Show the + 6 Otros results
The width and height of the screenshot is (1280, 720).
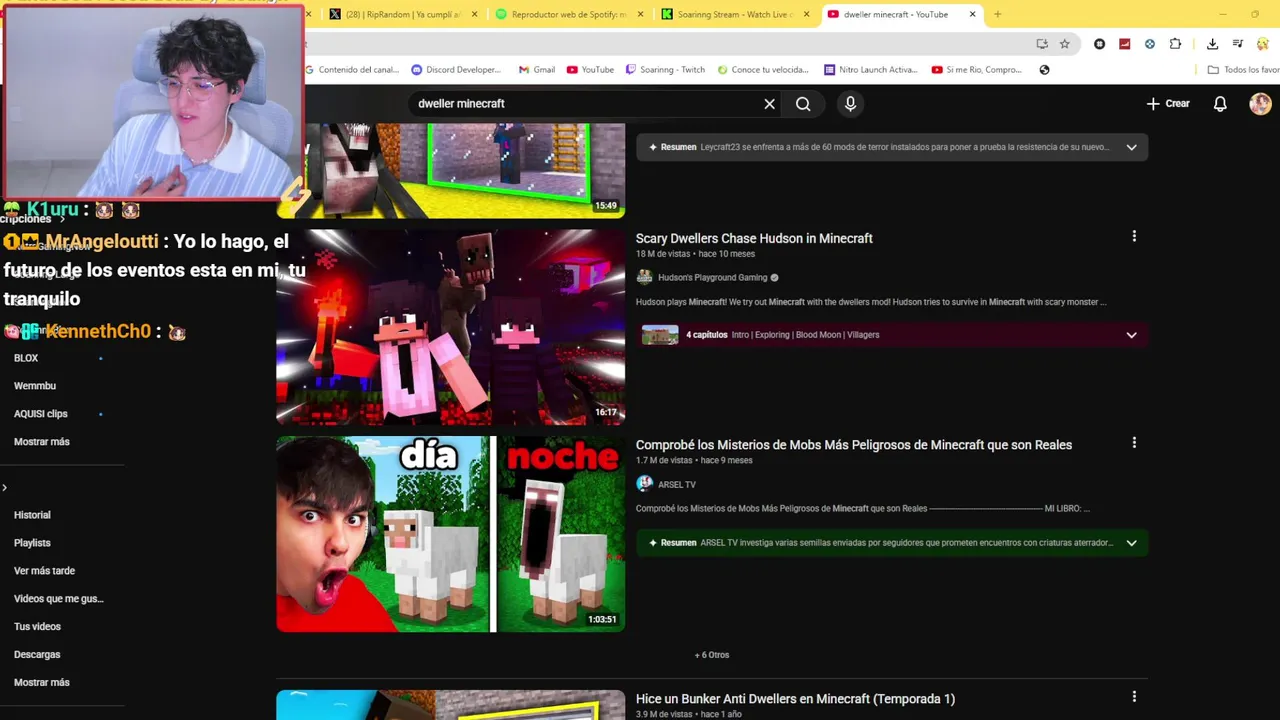(712, 655)
